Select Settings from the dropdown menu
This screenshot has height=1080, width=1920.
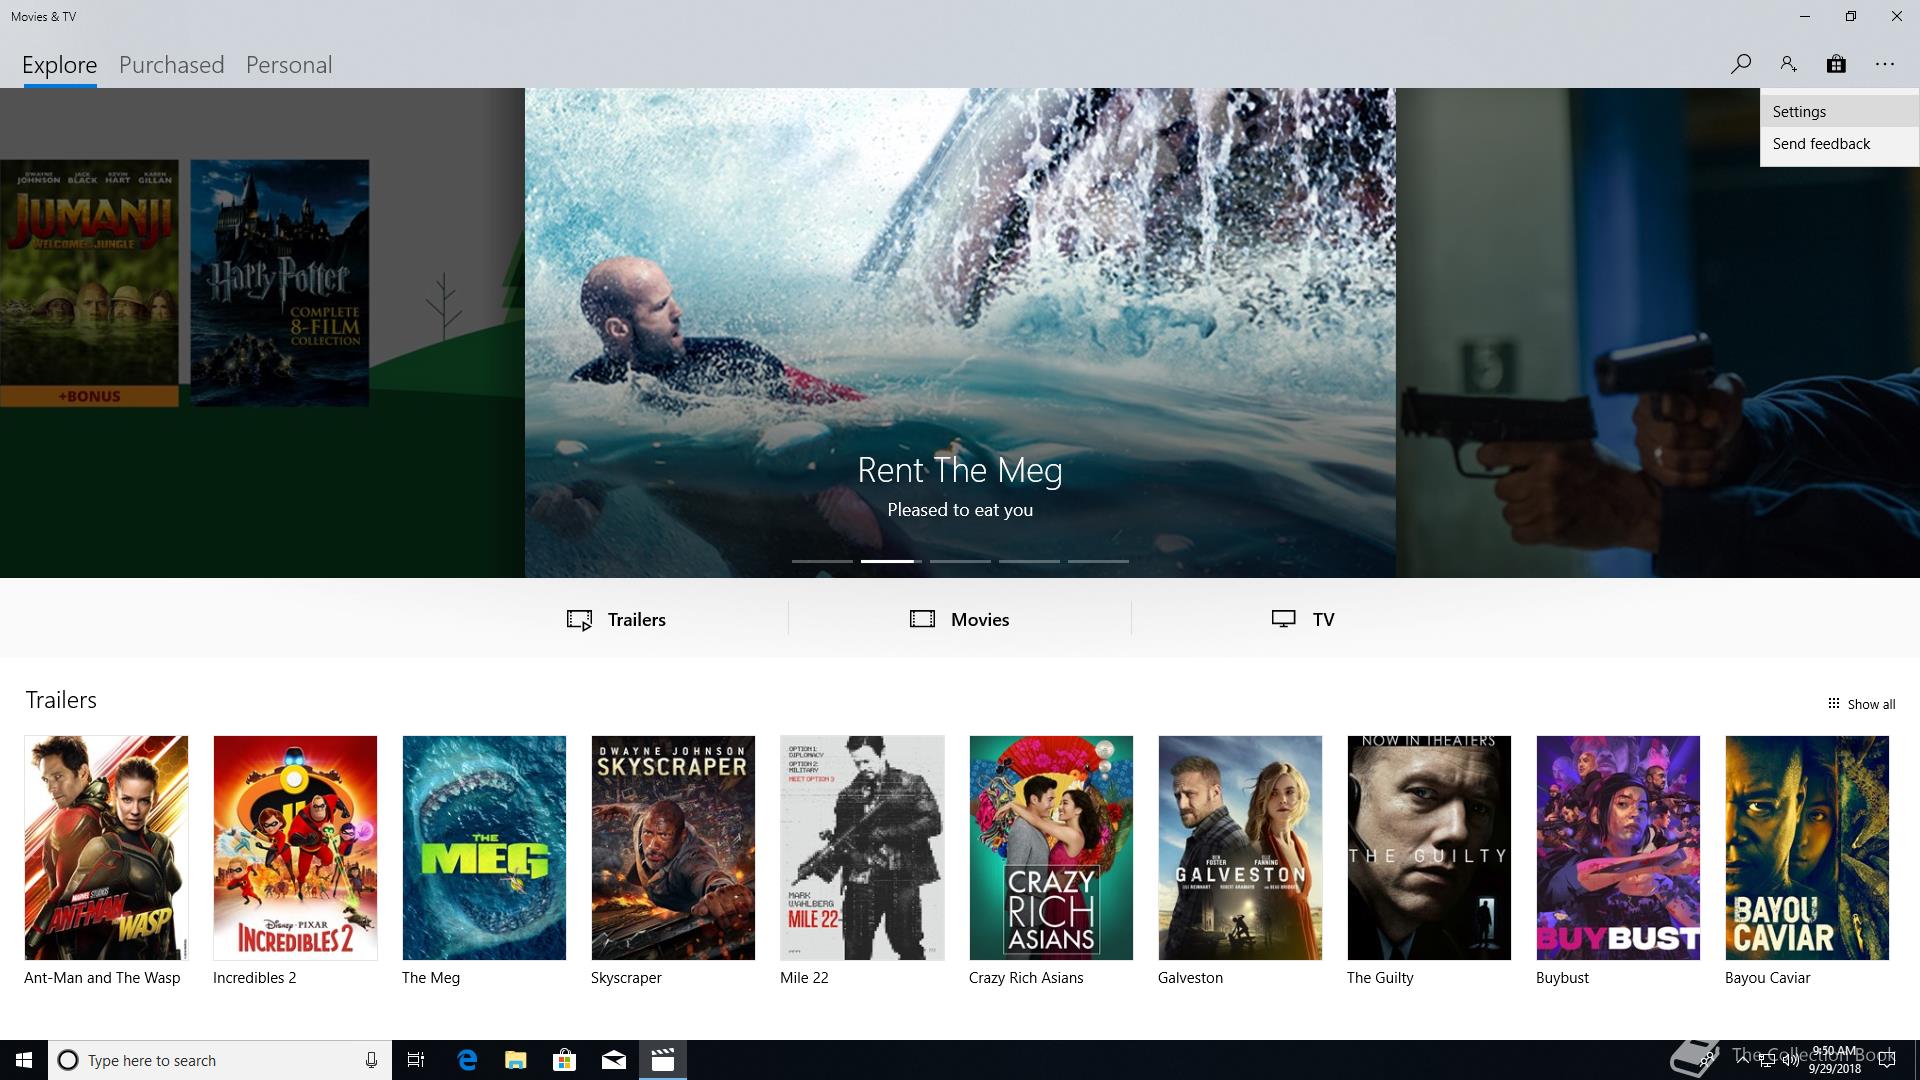click(x=1839, y=112)
